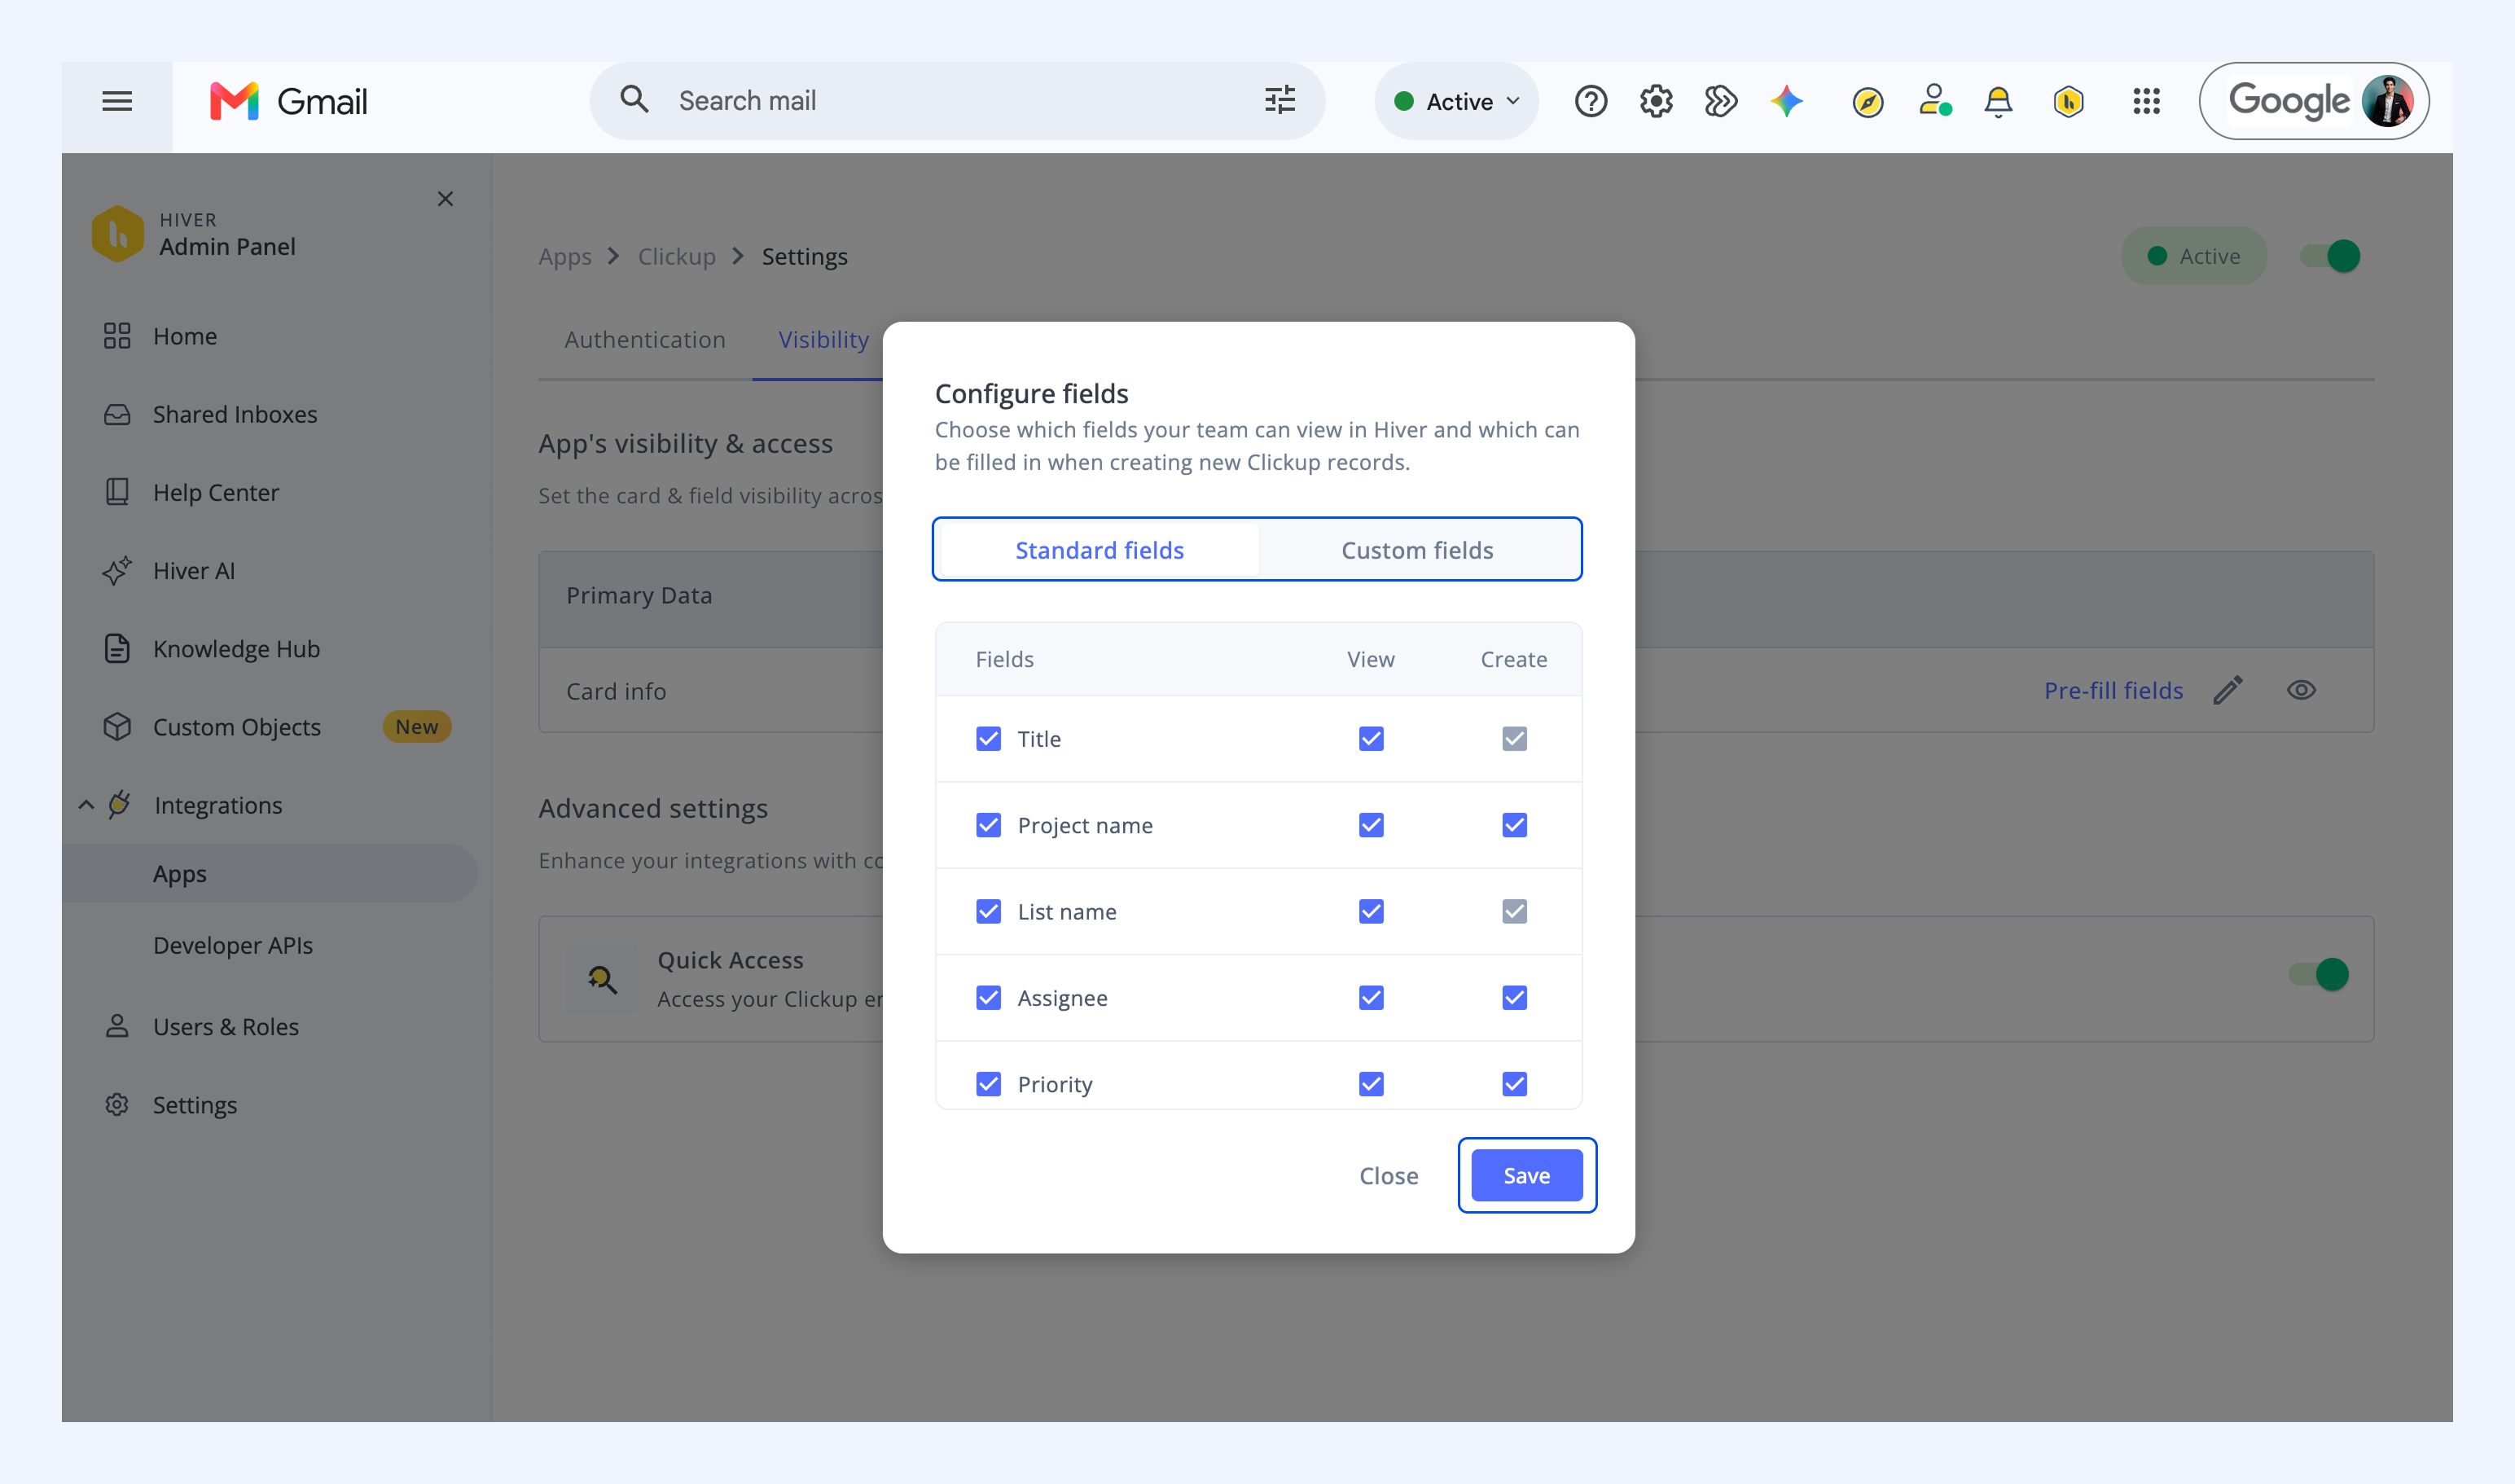Viewport: 2515px width, 1484px height.
Task: Switch to Custom fields tab
Action: click(1417, 550)
